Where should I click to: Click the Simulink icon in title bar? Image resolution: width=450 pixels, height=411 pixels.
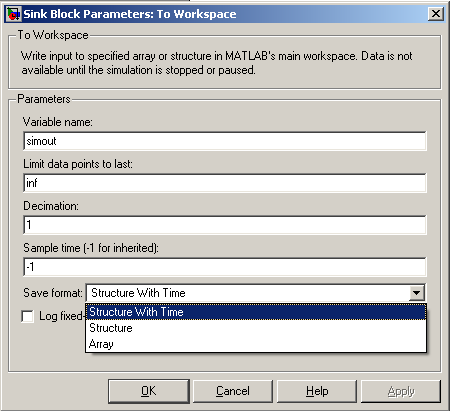click(x=14, y=14)
